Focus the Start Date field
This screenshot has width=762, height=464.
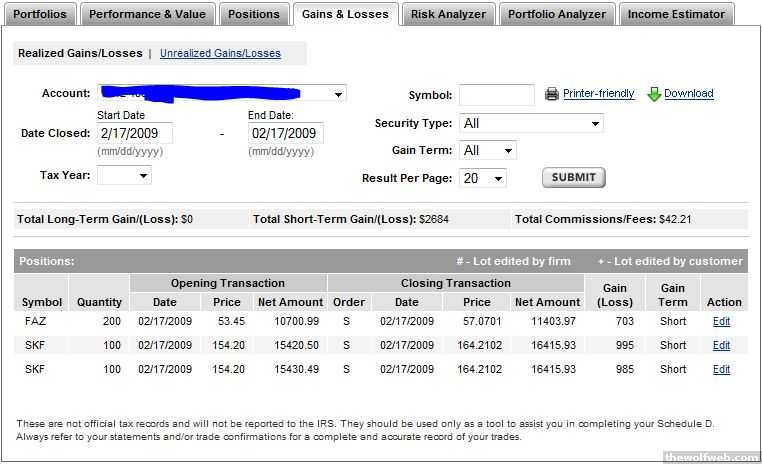tap(134, 133)
